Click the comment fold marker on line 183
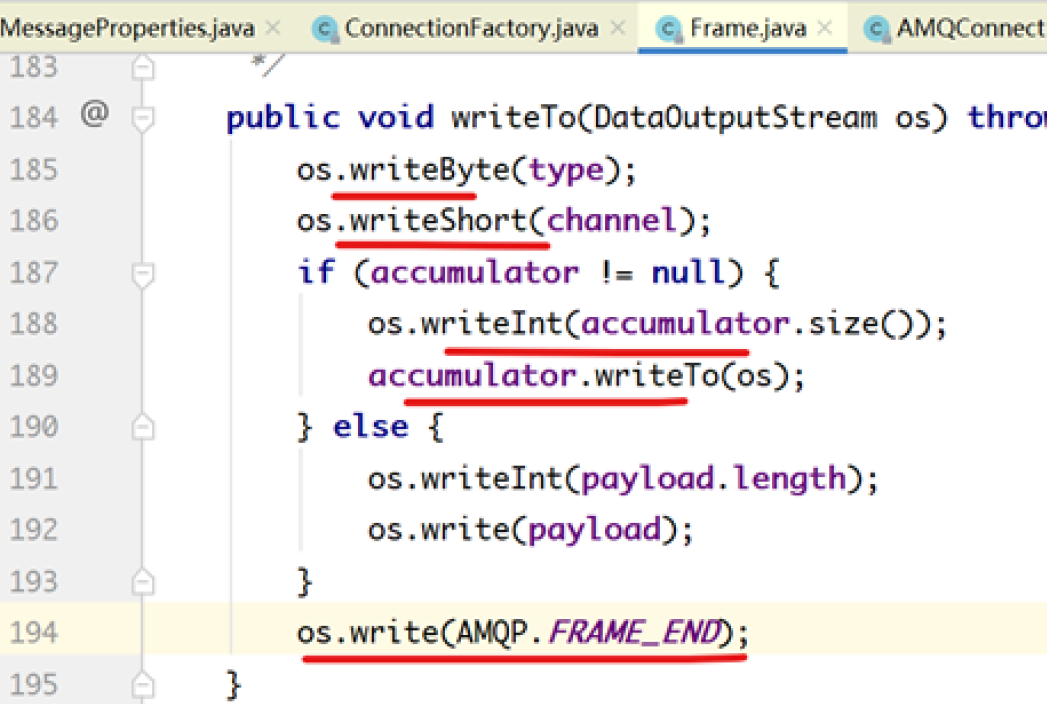The width and height of the screenshot is (1047, 704). click(144, 68)
